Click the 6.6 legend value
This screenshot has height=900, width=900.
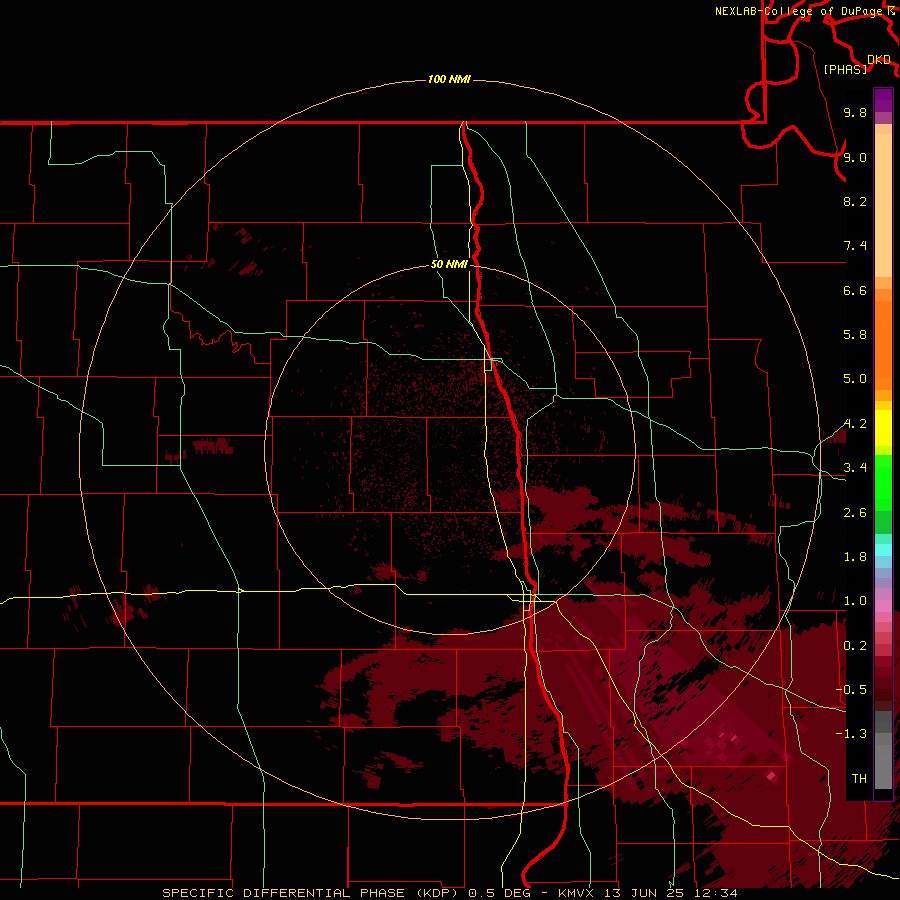855,290
